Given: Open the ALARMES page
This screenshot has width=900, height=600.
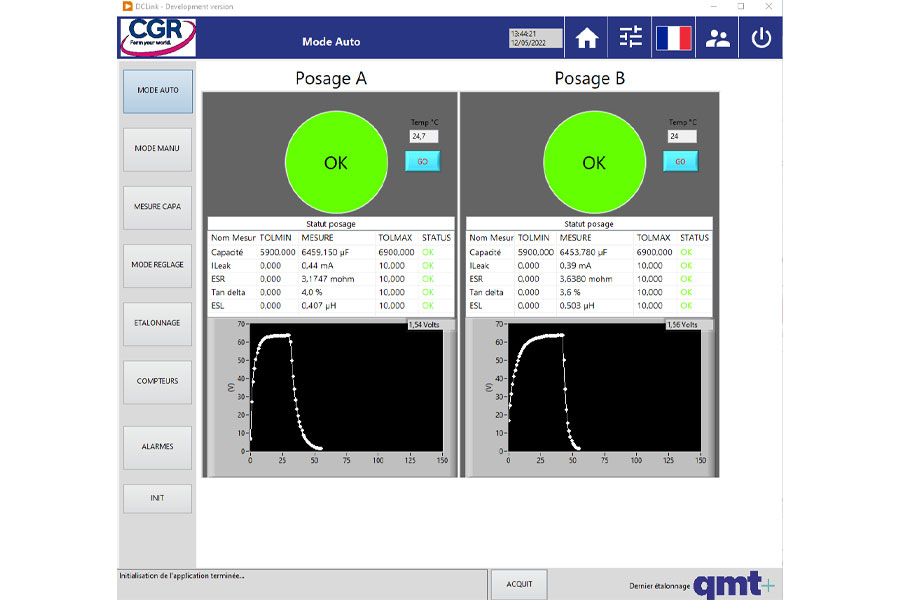Looking at the screenshot, I should (157, 447).
